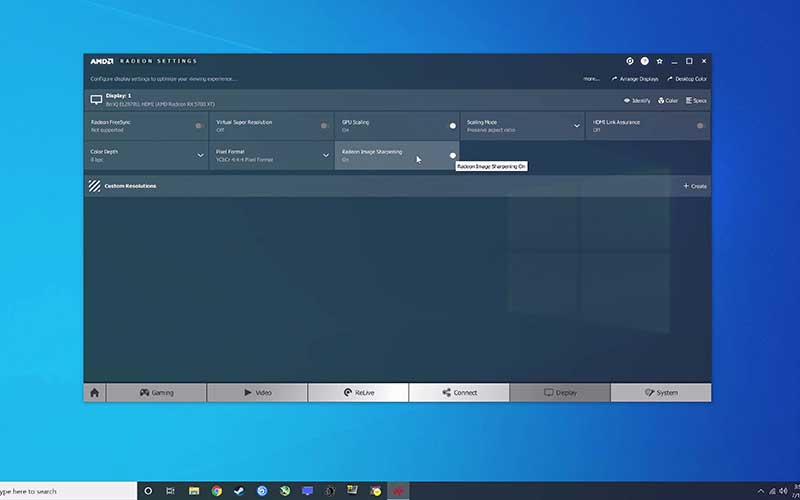The height and width of the screenshot is (500, 800).
Task: Toggle Virtual Super Resolution switch
Action: pos(325,126)
